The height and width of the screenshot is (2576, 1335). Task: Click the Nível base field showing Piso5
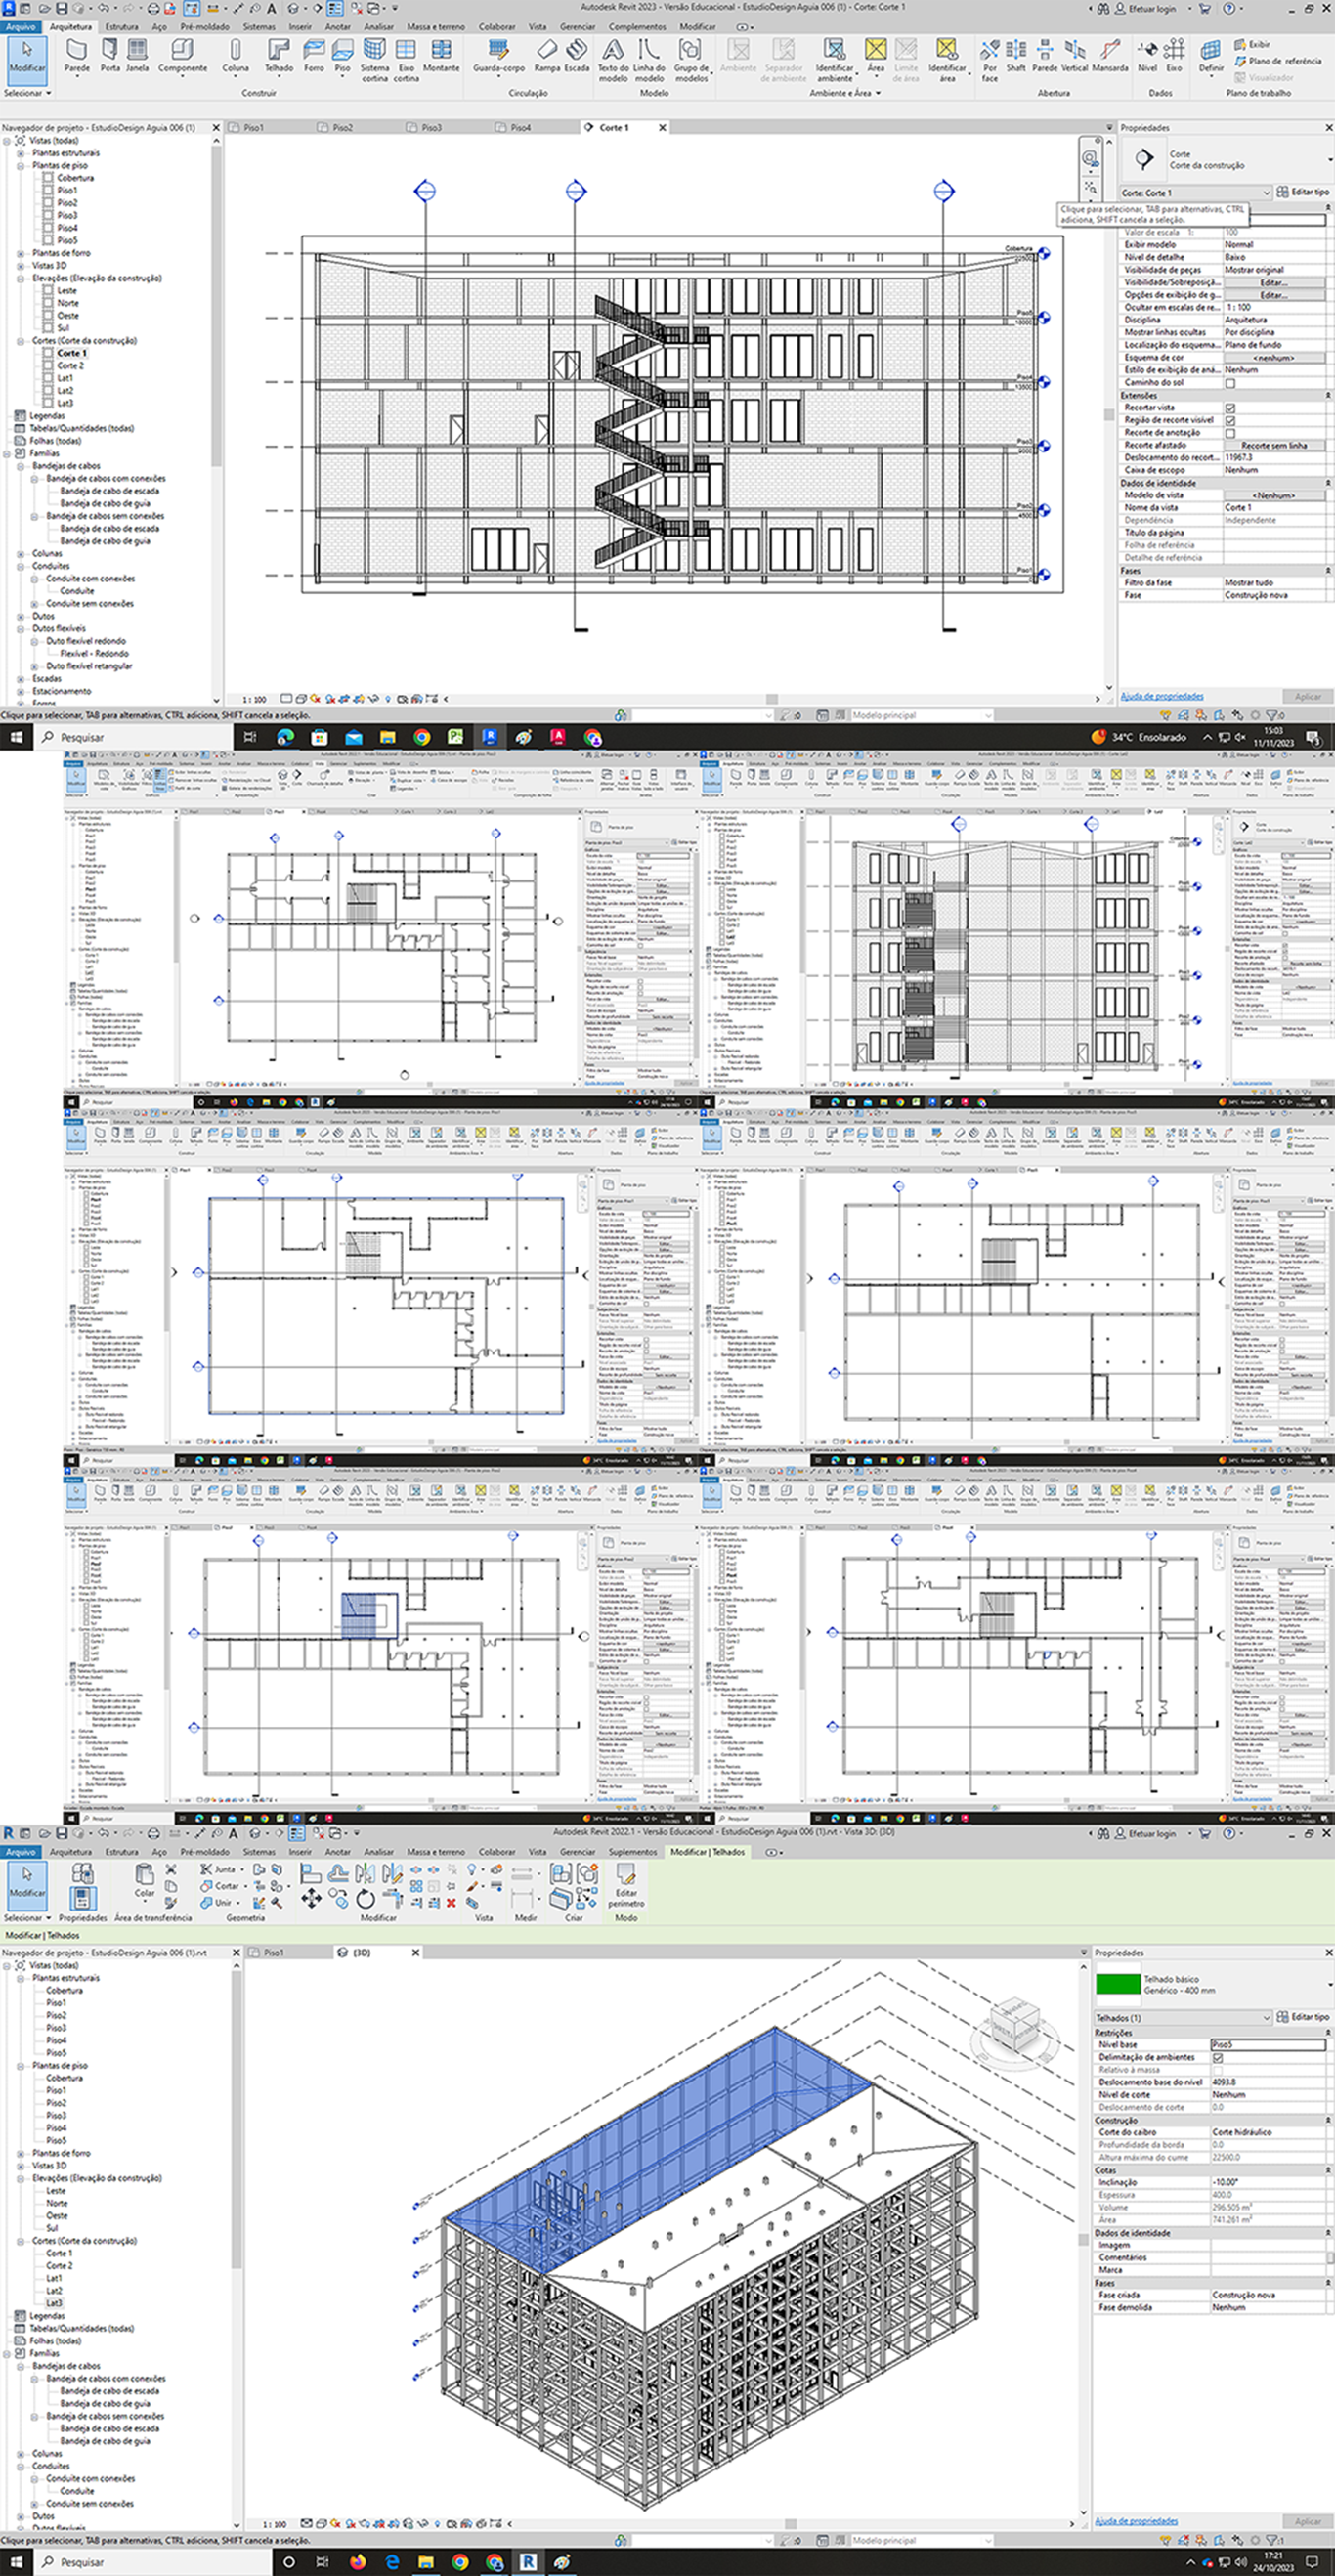(1268, 2045)
